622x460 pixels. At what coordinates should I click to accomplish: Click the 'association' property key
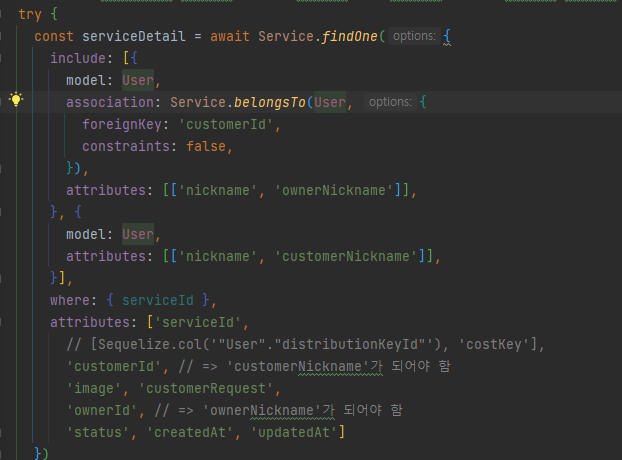pyautogui.click(x=110, y=102)
